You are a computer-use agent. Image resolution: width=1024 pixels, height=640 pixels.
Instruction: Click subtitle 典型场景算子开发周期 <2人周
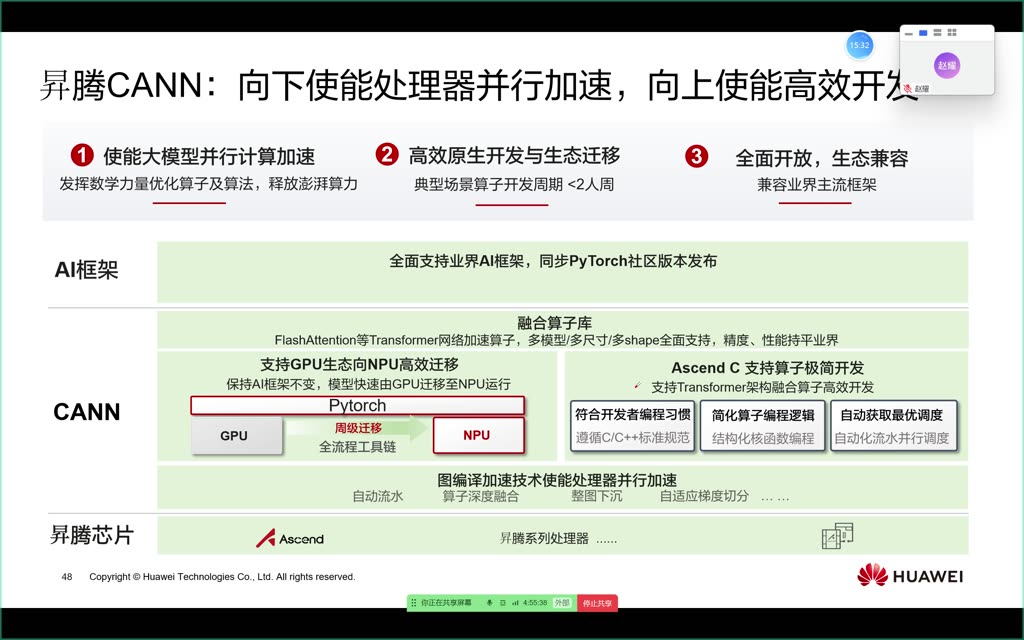[x=514, y=185]
